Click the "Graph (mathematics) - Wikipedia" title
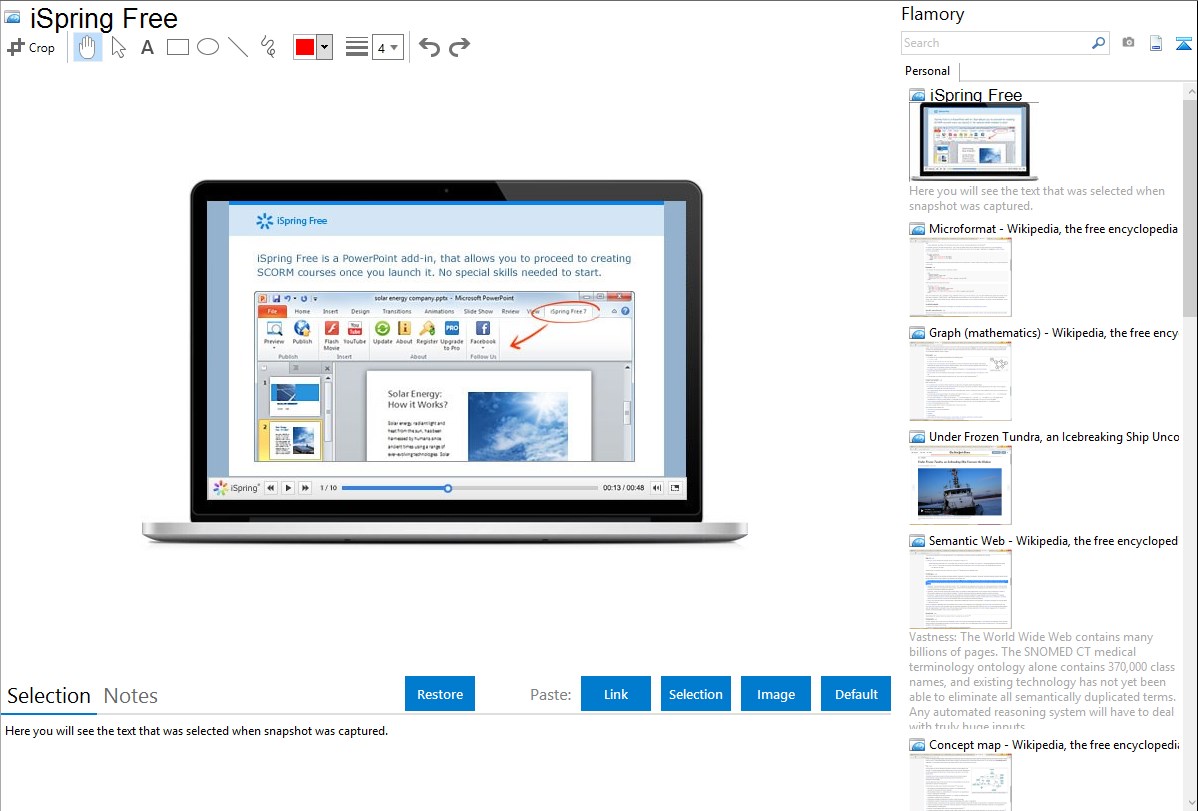1198x811 pixels. 1053,333
